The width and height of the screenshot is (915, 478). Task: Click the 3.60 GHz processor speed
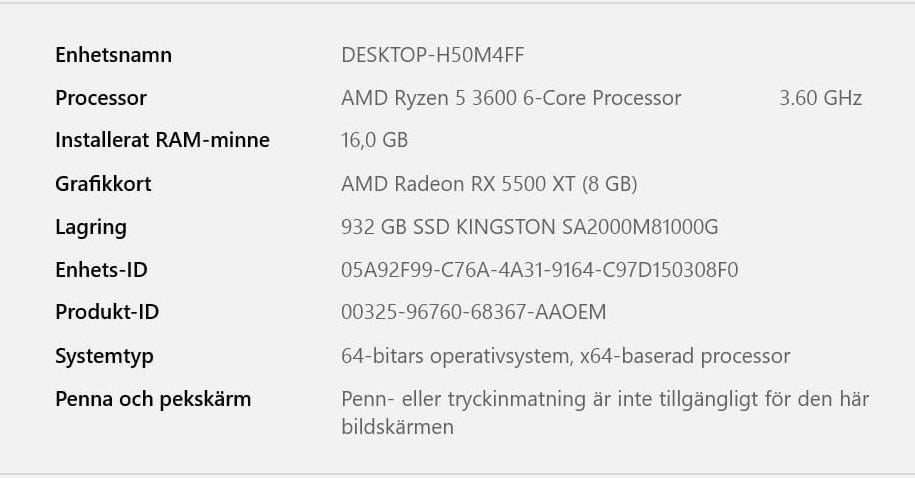[x=820, y=98]
